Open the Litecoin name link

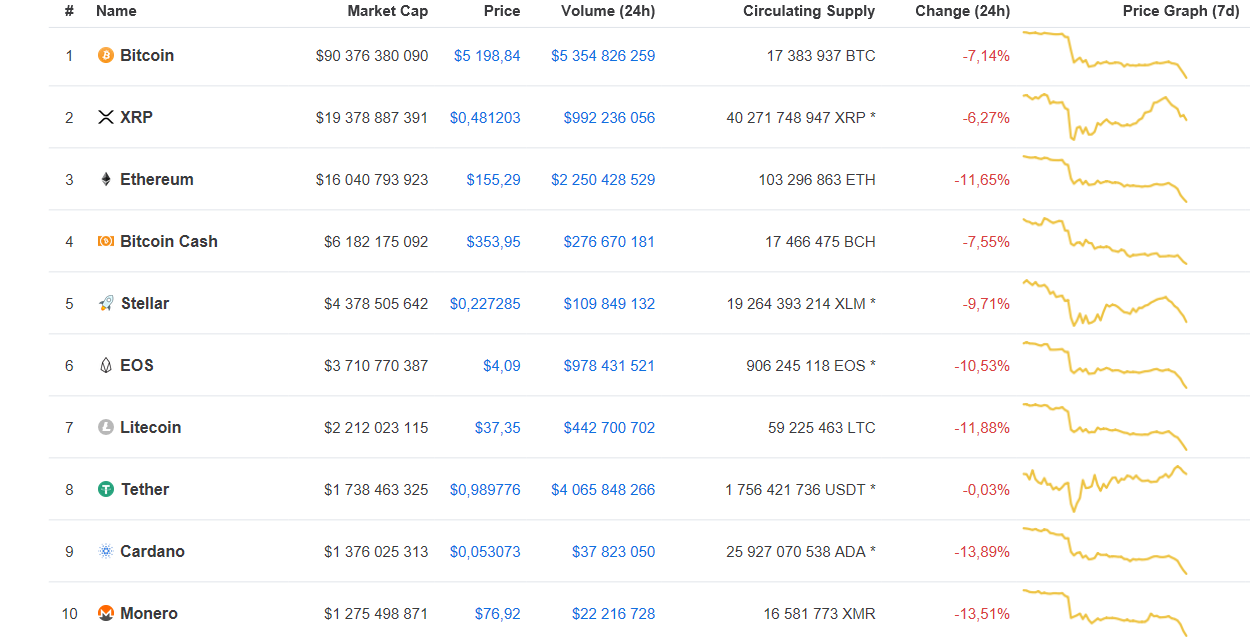151,428
